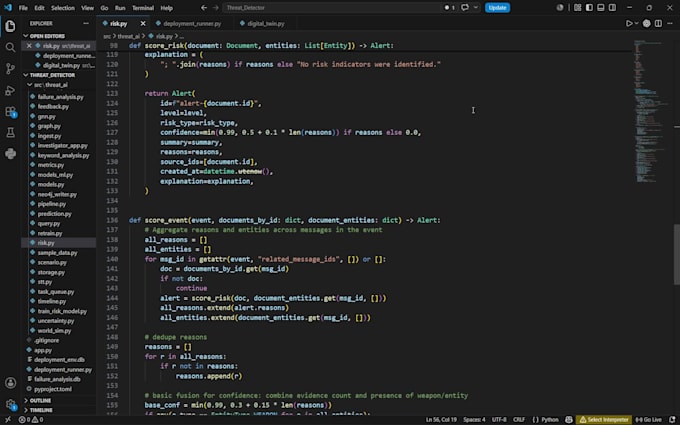
Task: Open the Edit menu
Action: (39, 8)
